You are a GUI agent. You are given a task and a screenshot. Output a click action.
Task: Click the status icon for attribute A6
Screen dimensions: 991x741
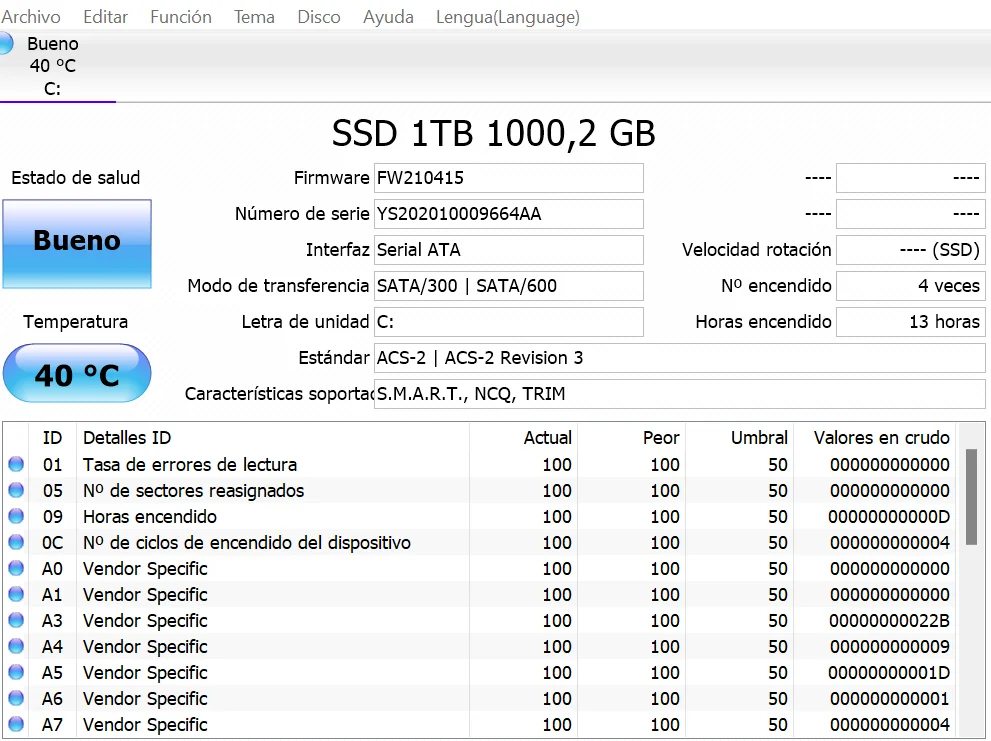16,698
